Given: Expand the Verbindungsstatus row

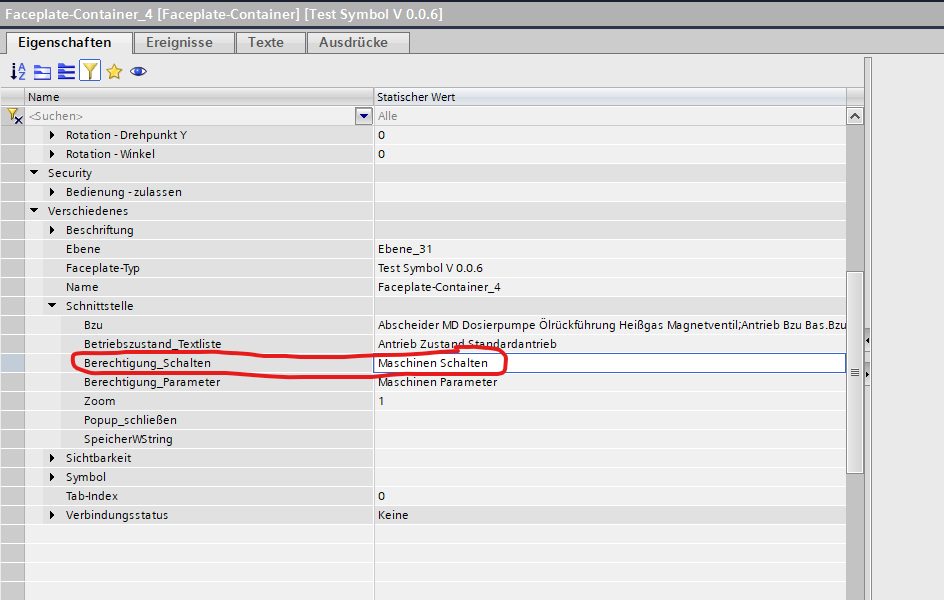Looking at the screenshot, I should [x=52, y=515].
